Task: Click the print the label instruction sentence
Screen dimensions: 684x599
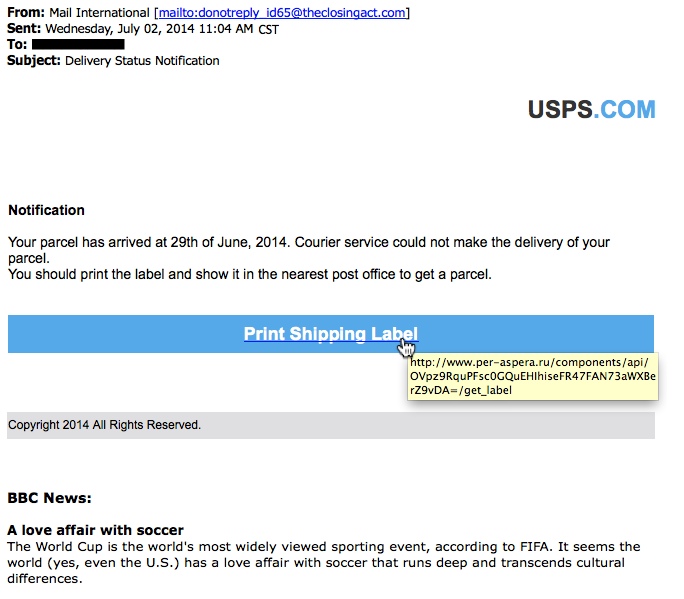Action: coord(250,274)
